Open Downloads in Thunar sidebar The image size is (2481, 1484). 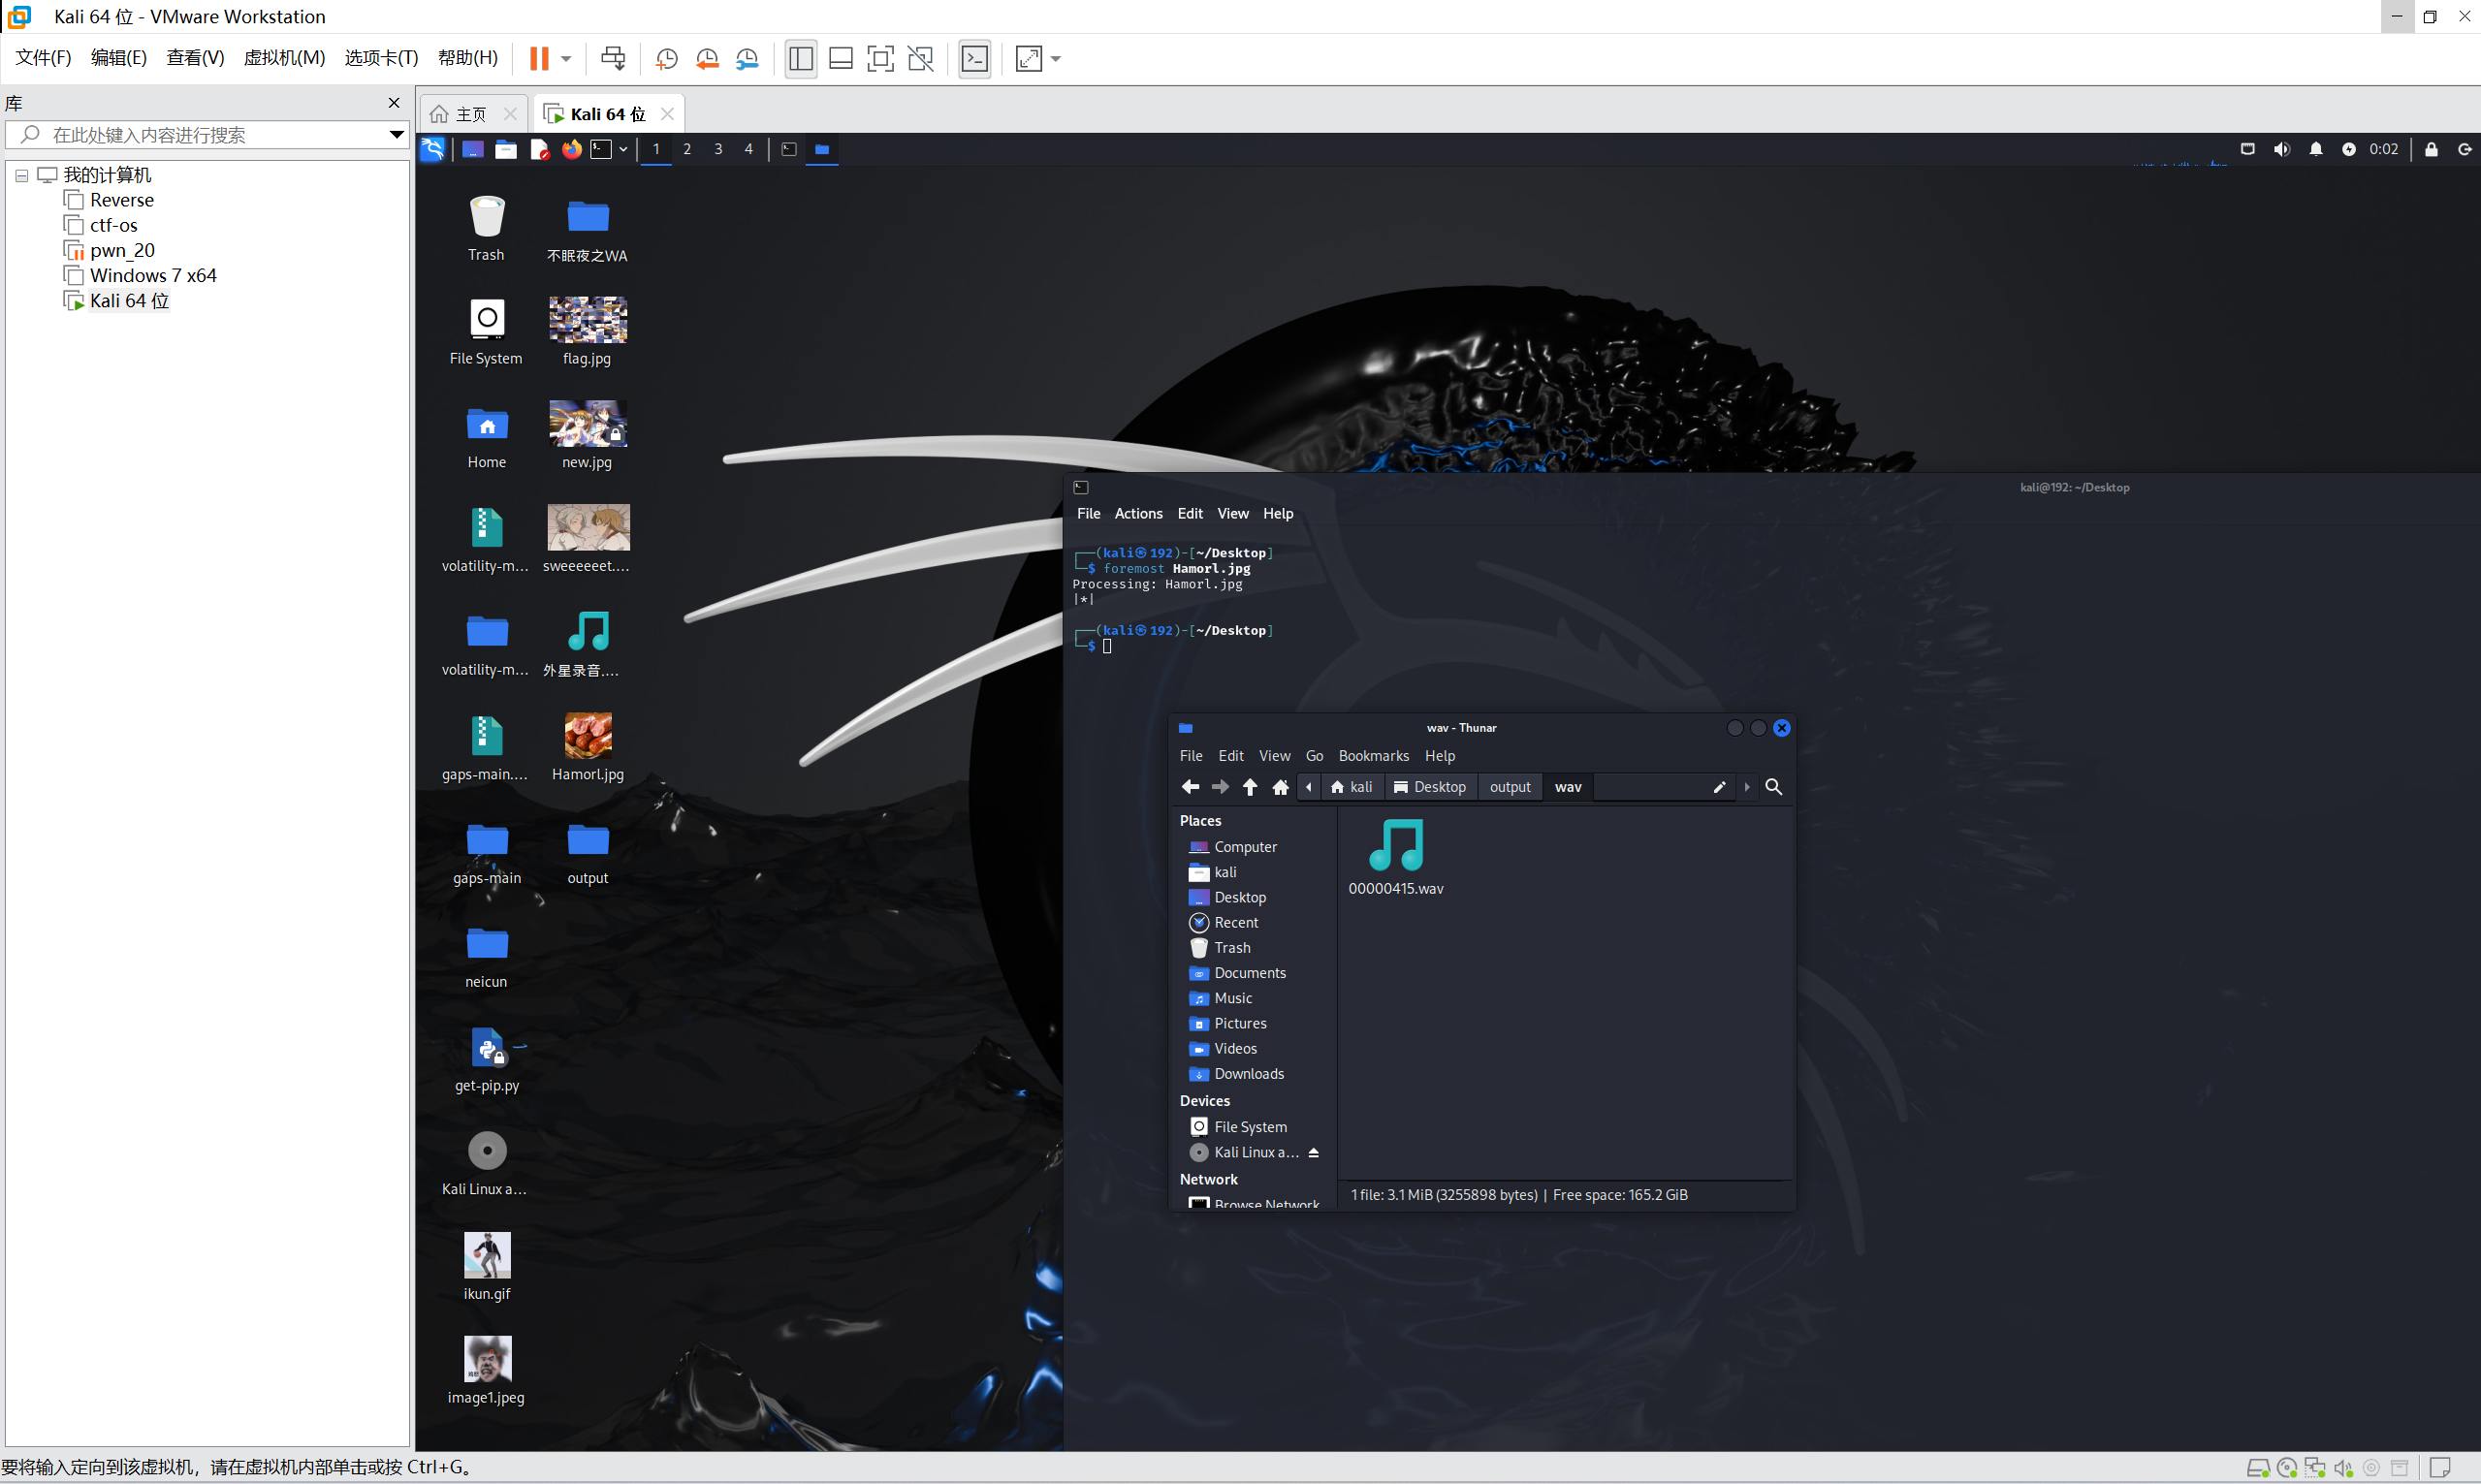coord(1248,1074)
